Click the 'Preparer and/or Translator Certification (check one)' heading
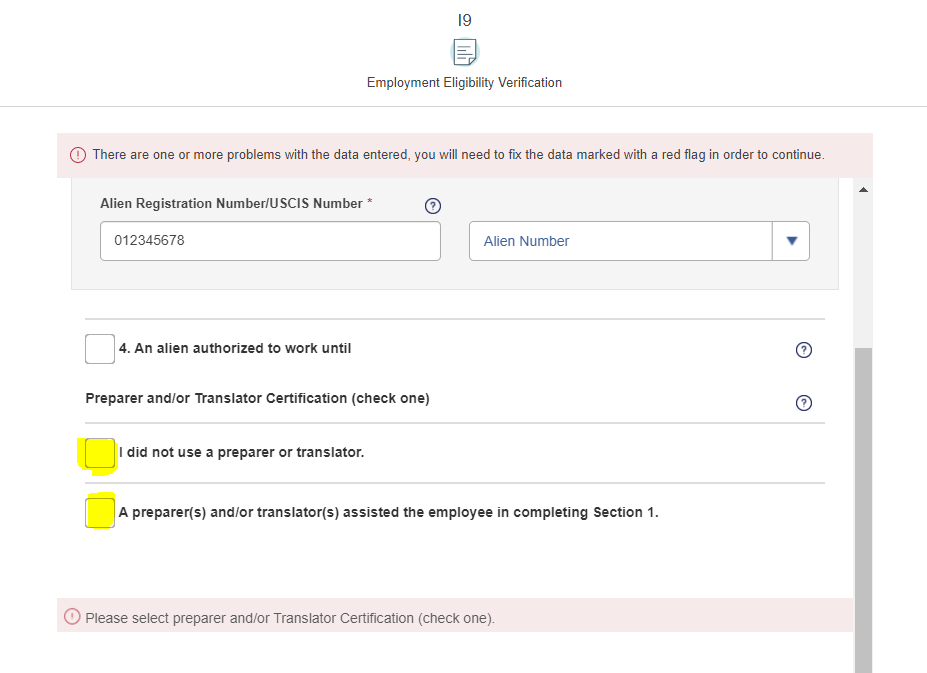 click(x=257, y=398)
